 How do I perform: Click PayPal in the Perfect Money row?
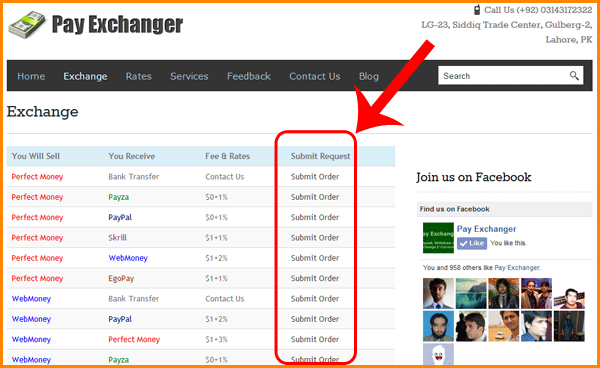(120, 218)
